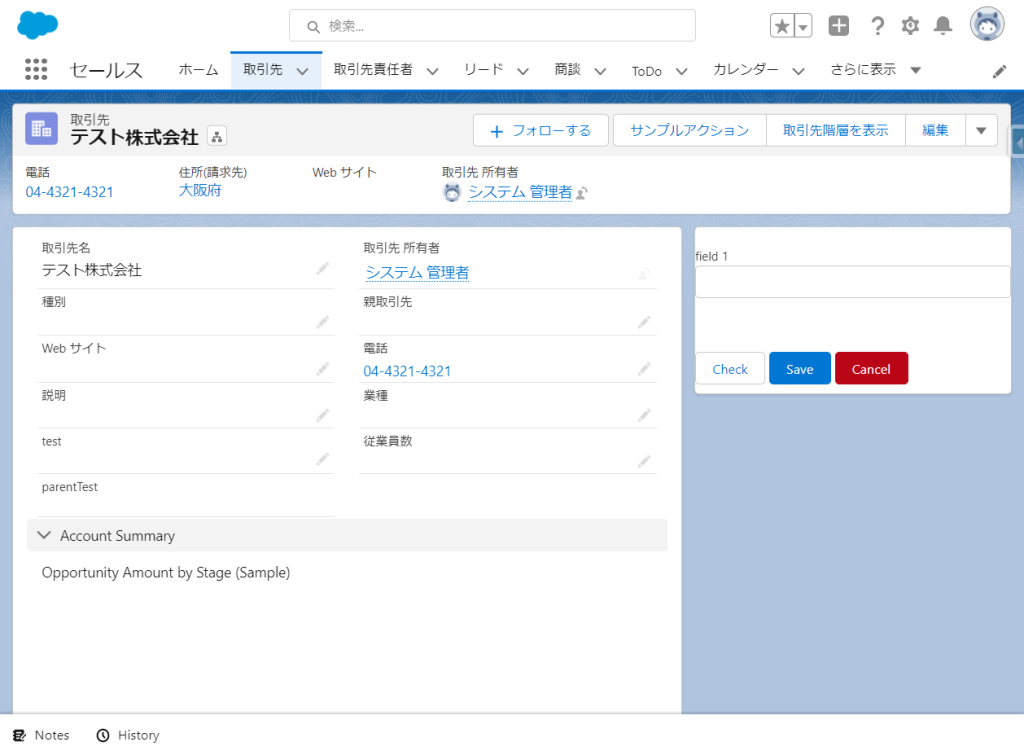
Task: Open the カレンダー tab dropdown chevron
Action: (798, 71)
